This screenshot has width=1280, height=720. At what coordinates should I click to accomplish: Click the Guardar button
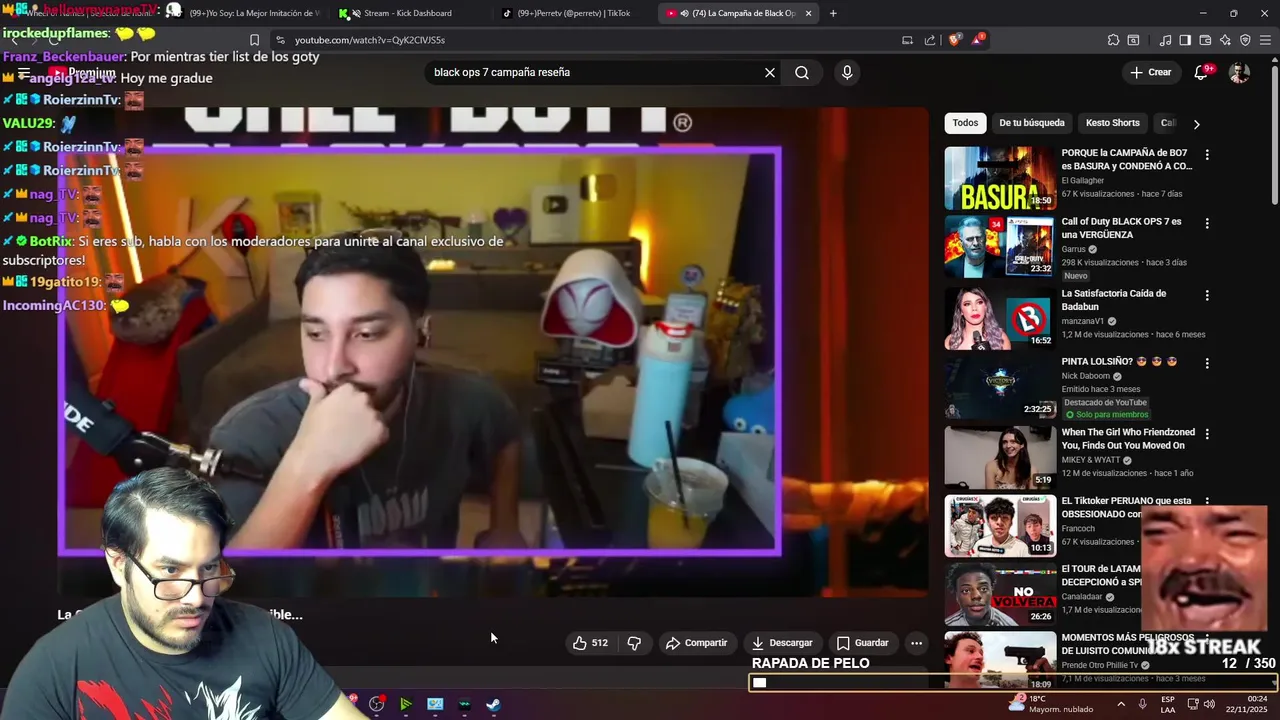tap(862, 643)
